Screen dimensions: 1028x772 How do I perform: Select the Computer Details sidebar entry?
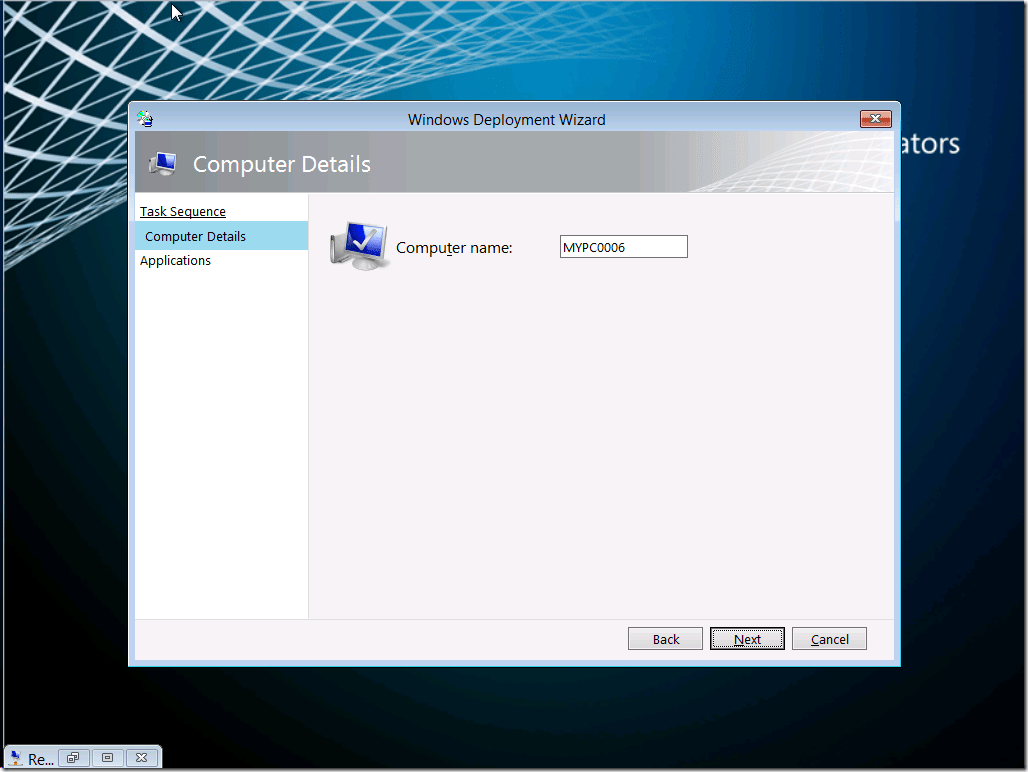pyautogui.click(x=194, y=236)
